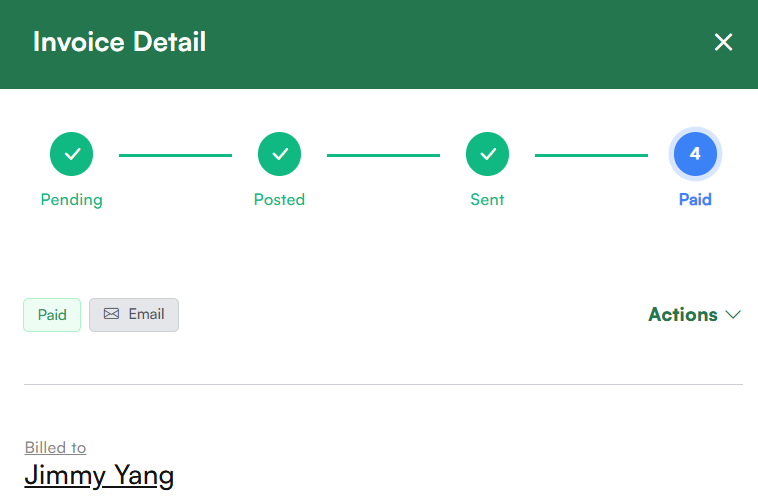Click the chevron arrow beside Actions
This screenshot has height=497, width=758.
coord(733,315)
